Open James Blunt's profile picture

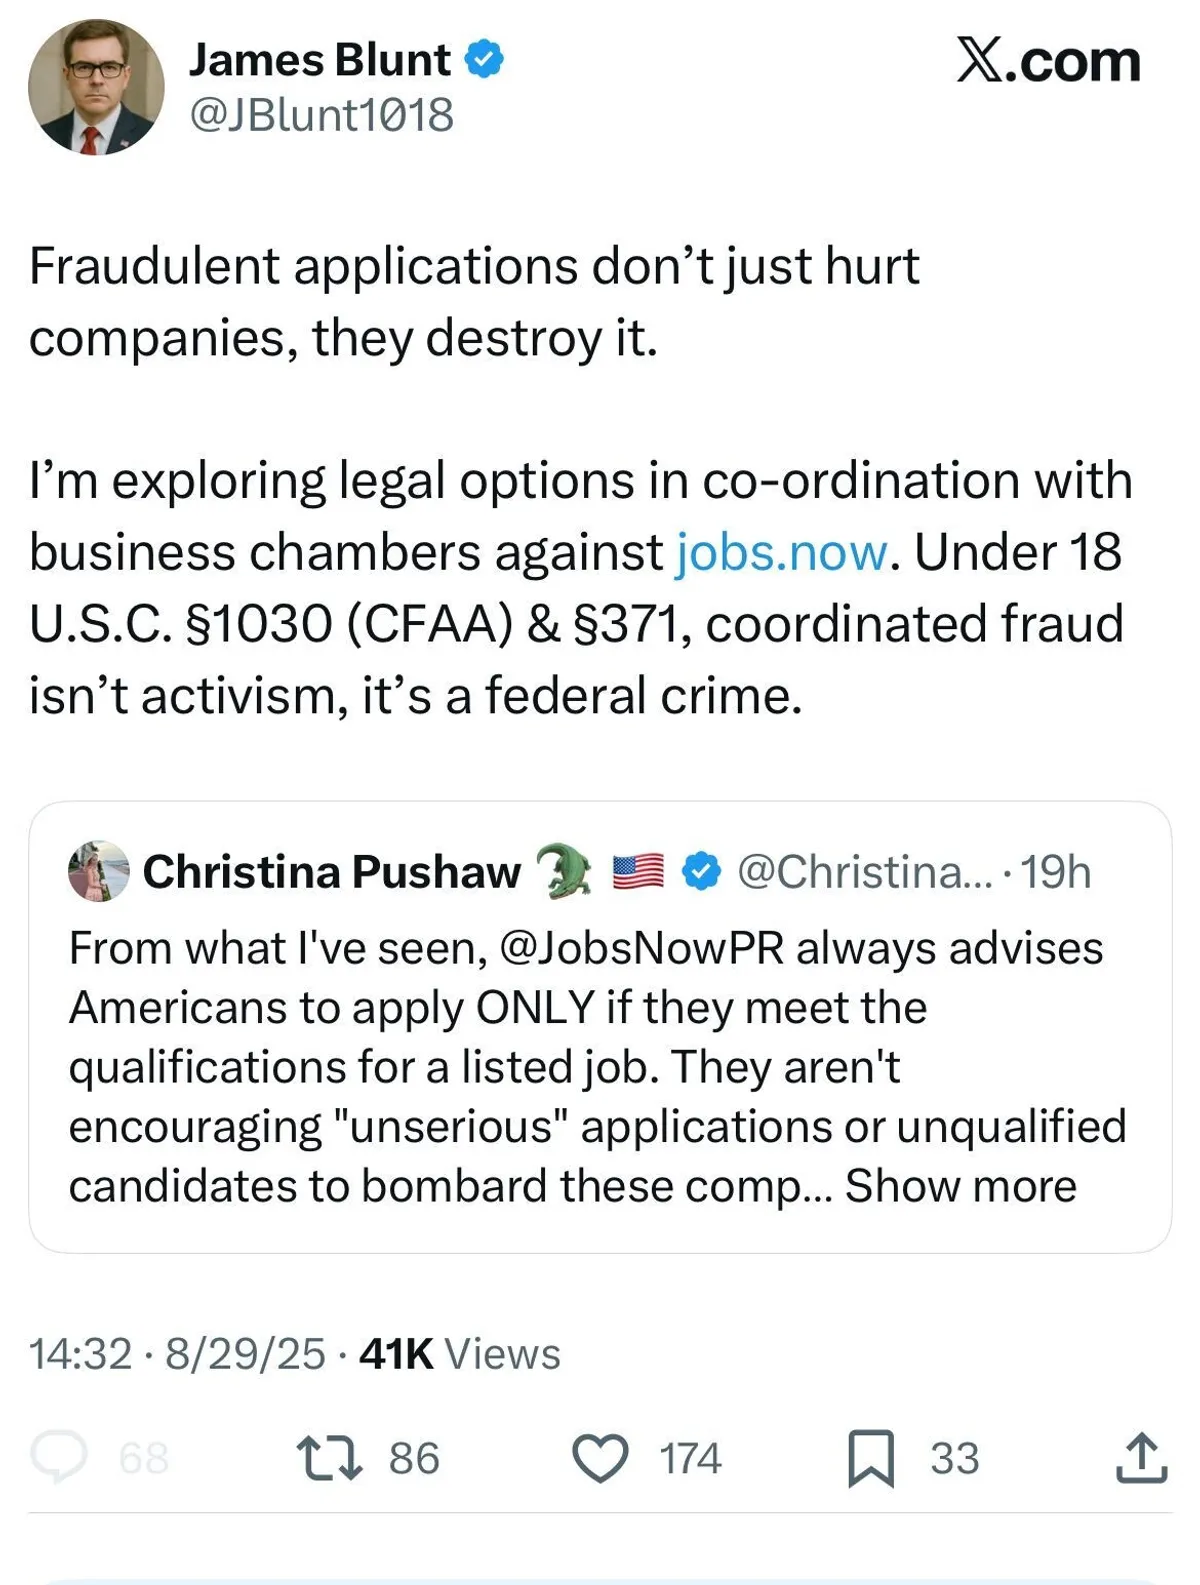[96, 87]
